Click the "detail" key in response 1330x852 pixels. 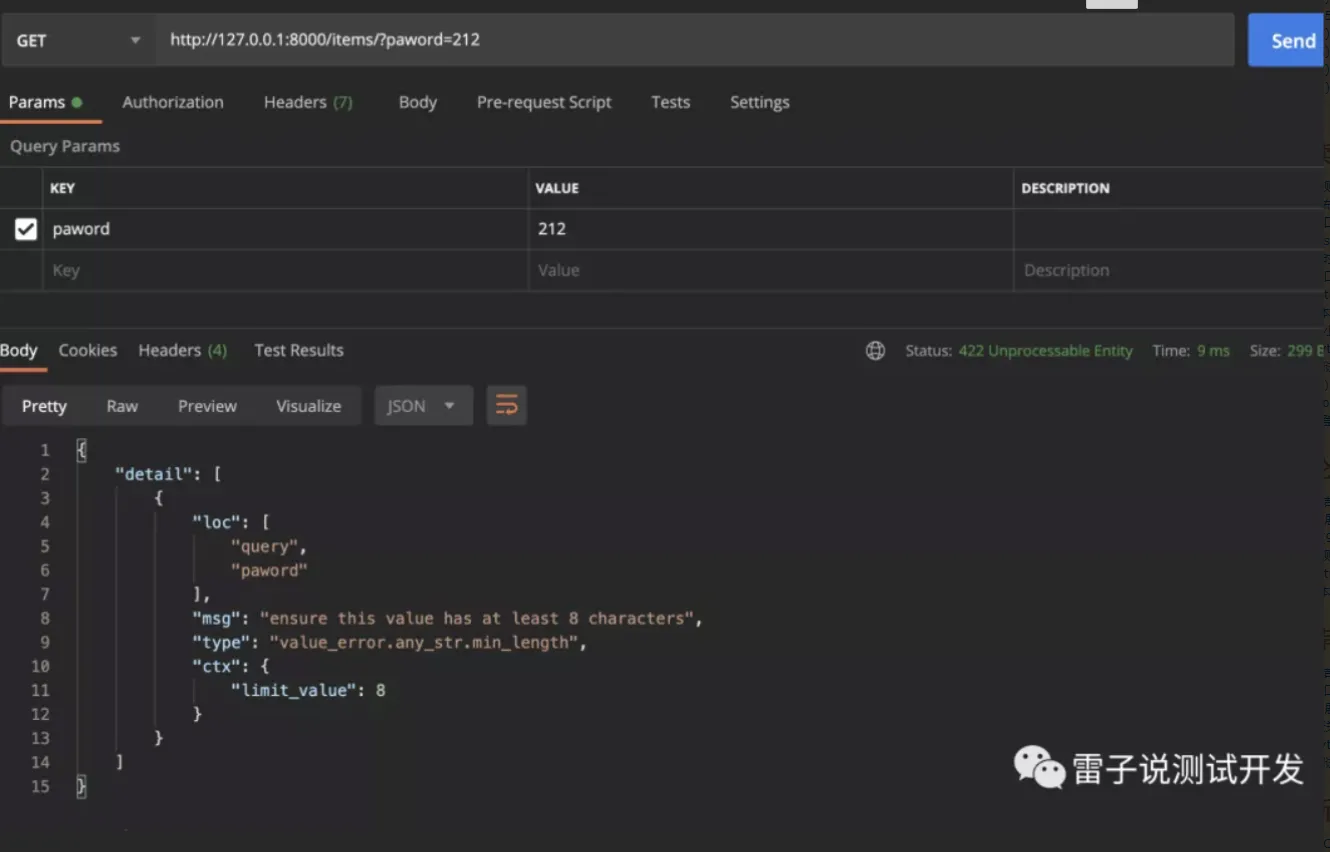(x=154, y=474)
